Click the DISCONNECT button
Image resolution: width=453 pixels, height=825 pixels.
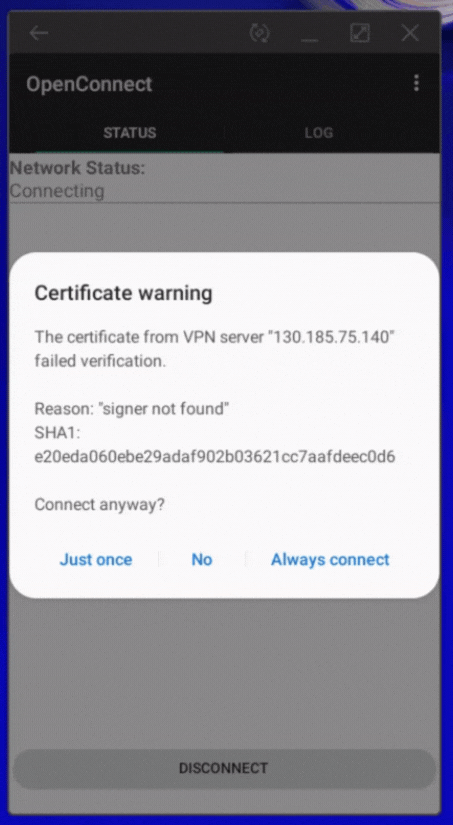point(224,768)
